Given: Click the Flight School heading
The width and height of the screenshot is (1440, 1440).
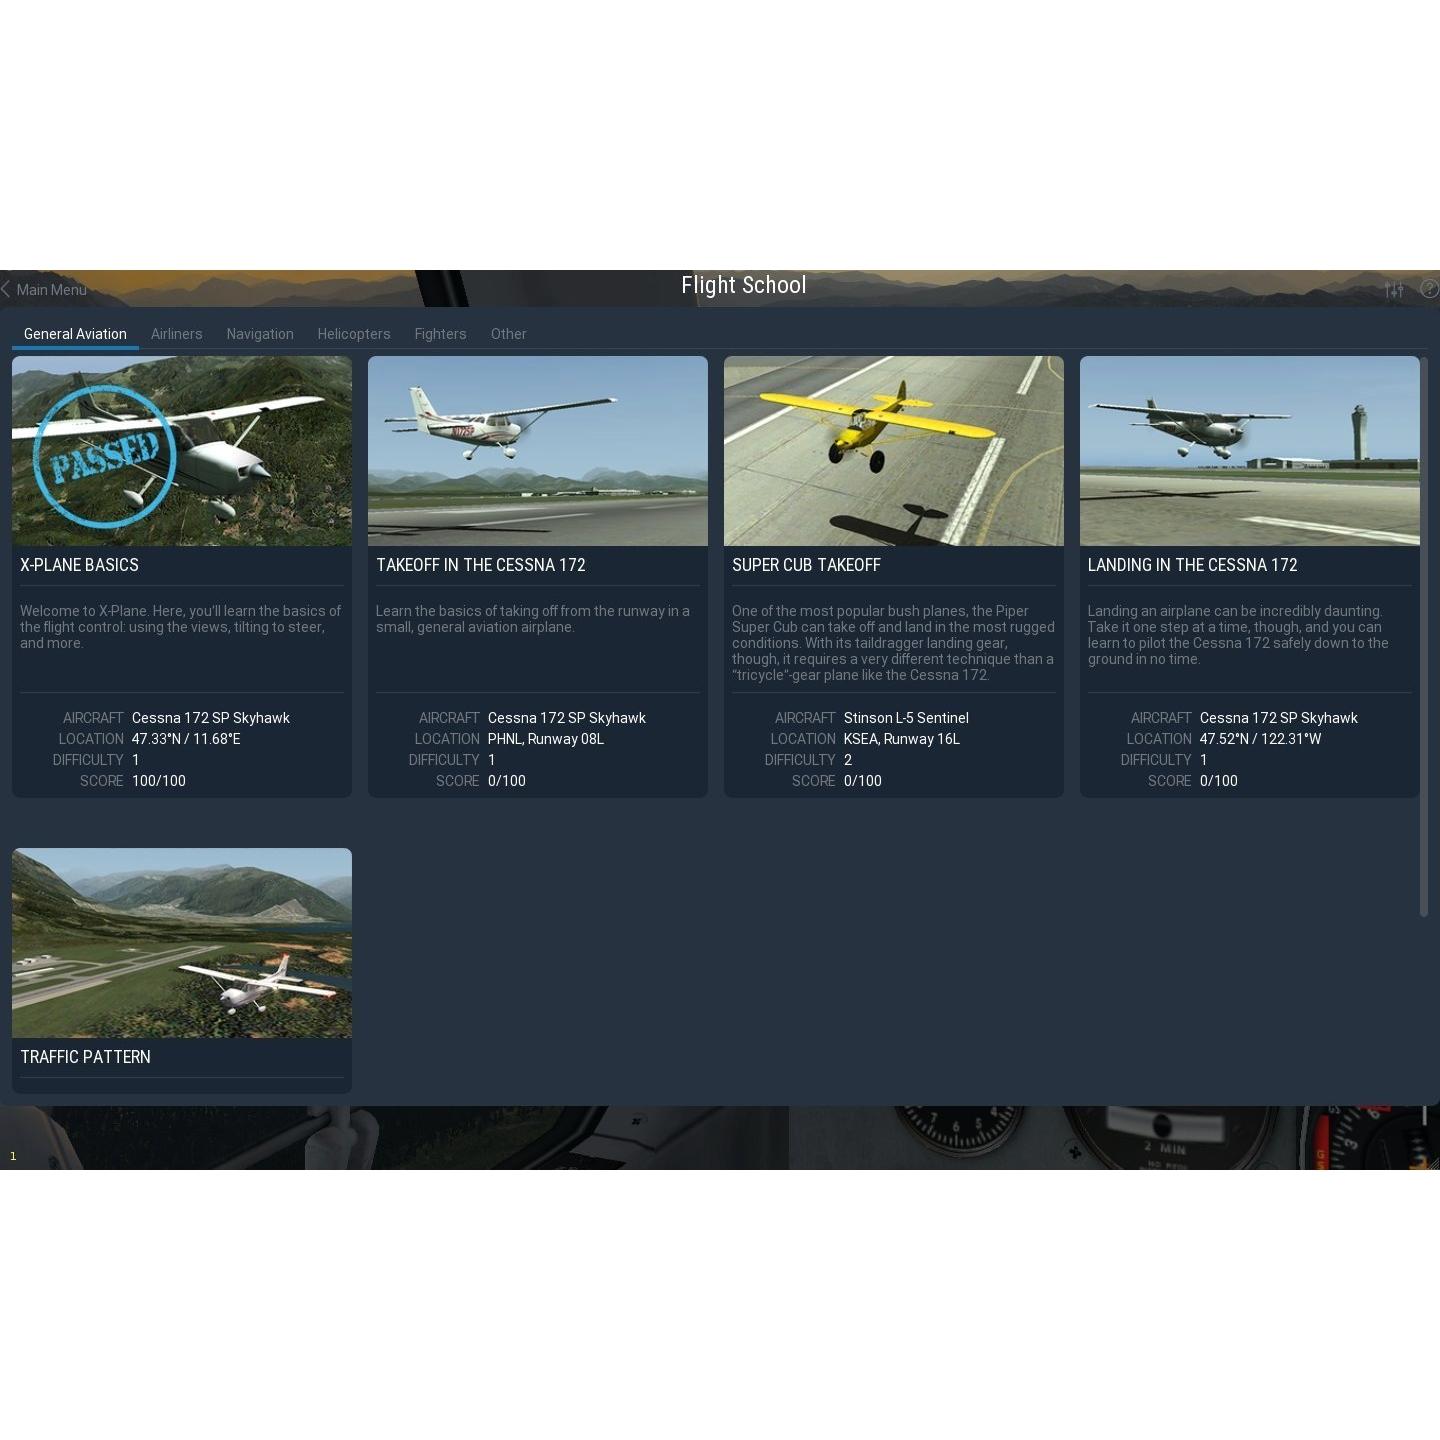Looking at the screenshot, I should (744, 285).
